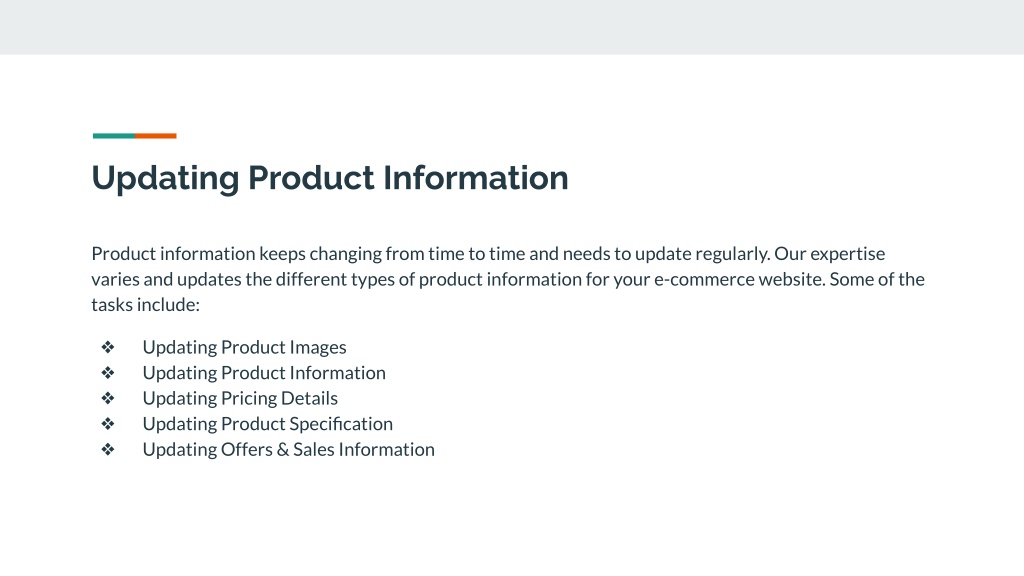Click the word Information in the heading

click(x=475, y=178)
